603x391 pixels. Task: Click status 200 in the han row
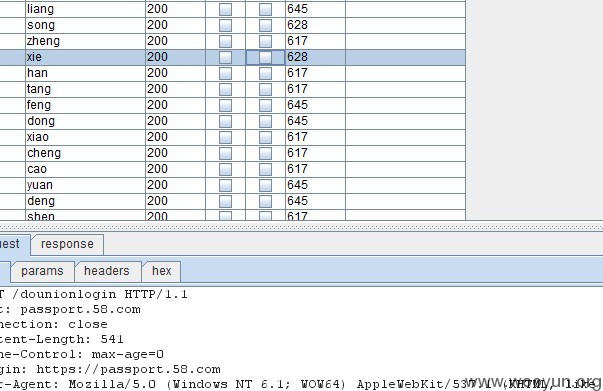click(x=157, y=73)
